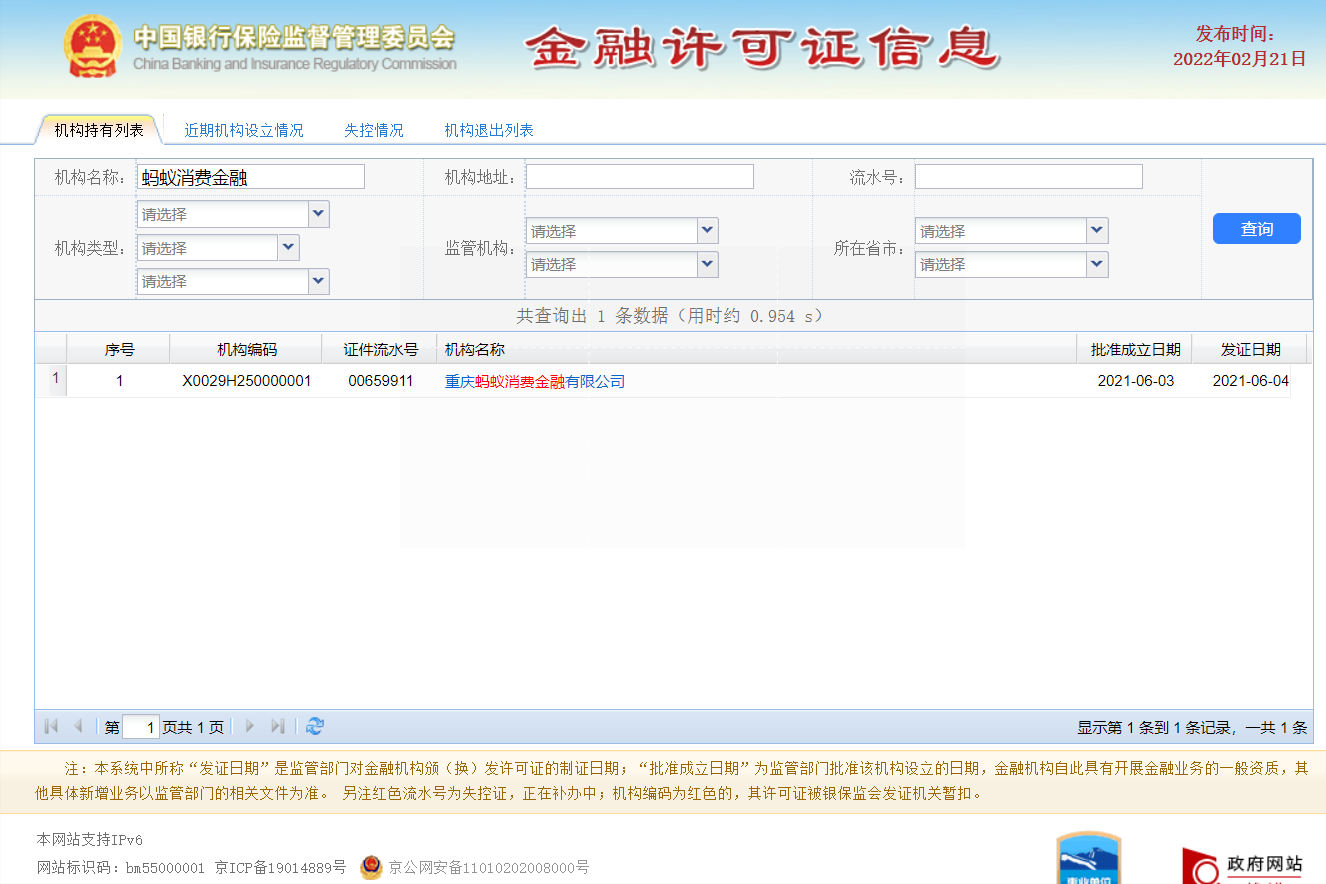1326x884 pixels.
Task: Click 网站标识码 bm55000001 text
Action: click(x=121, y=867)
